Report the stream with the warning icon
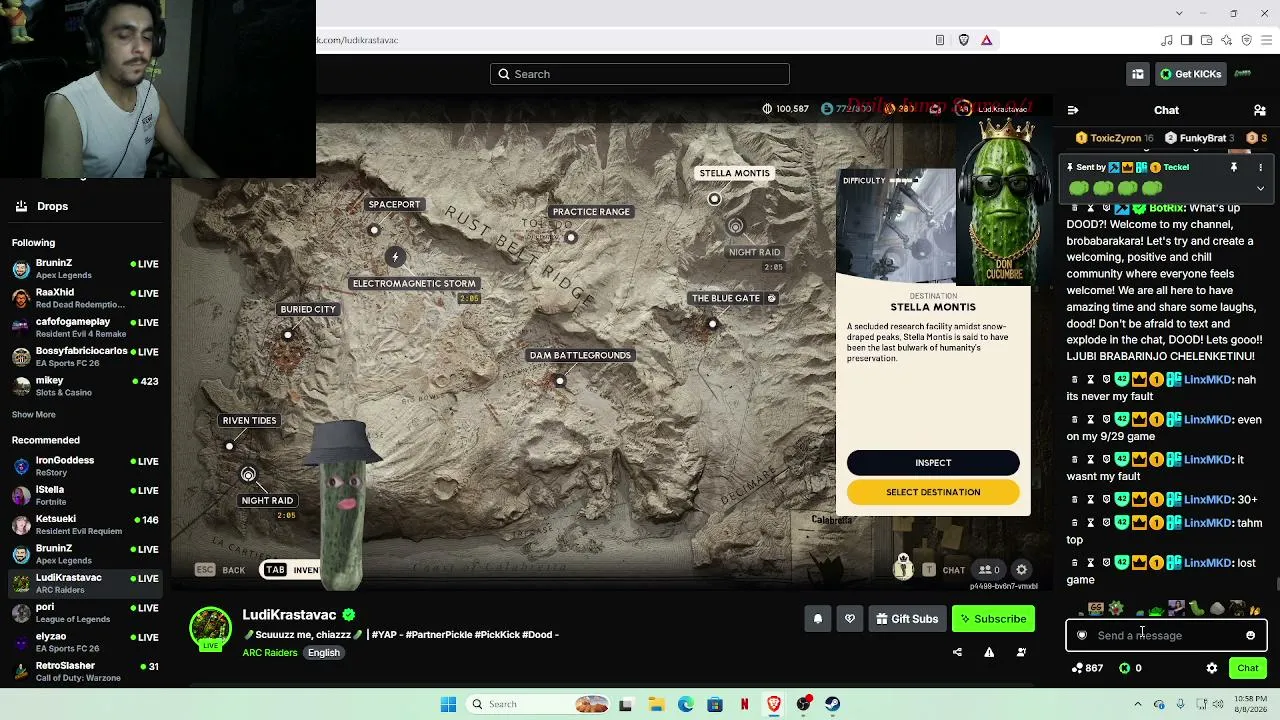 click(989, 652)
